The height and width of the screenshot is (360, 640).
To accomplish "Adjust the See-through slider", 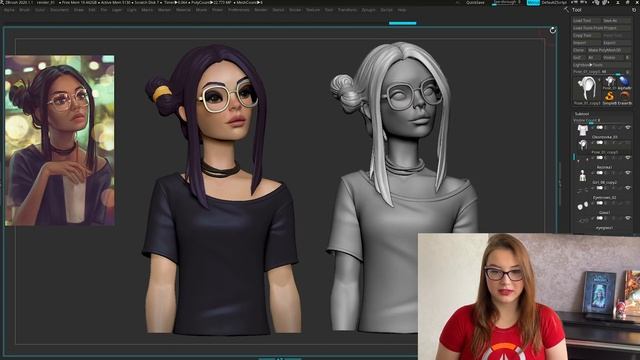I will click(507, 2).
